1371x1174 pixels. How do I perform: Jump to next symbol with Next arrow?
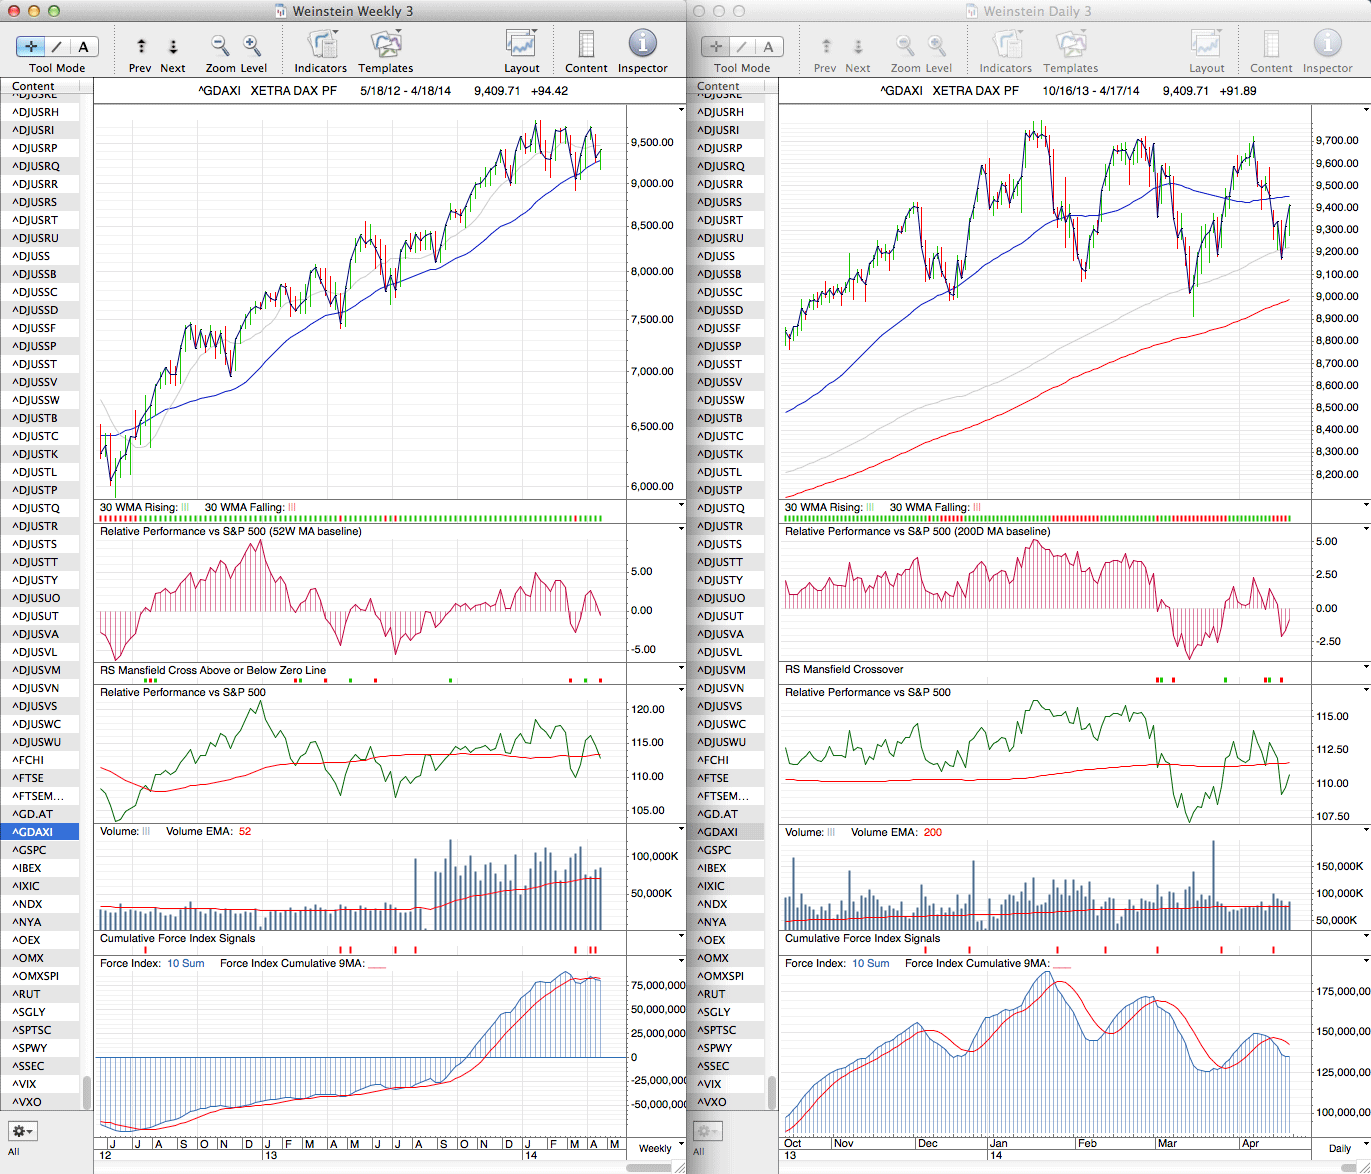[173, 47]
